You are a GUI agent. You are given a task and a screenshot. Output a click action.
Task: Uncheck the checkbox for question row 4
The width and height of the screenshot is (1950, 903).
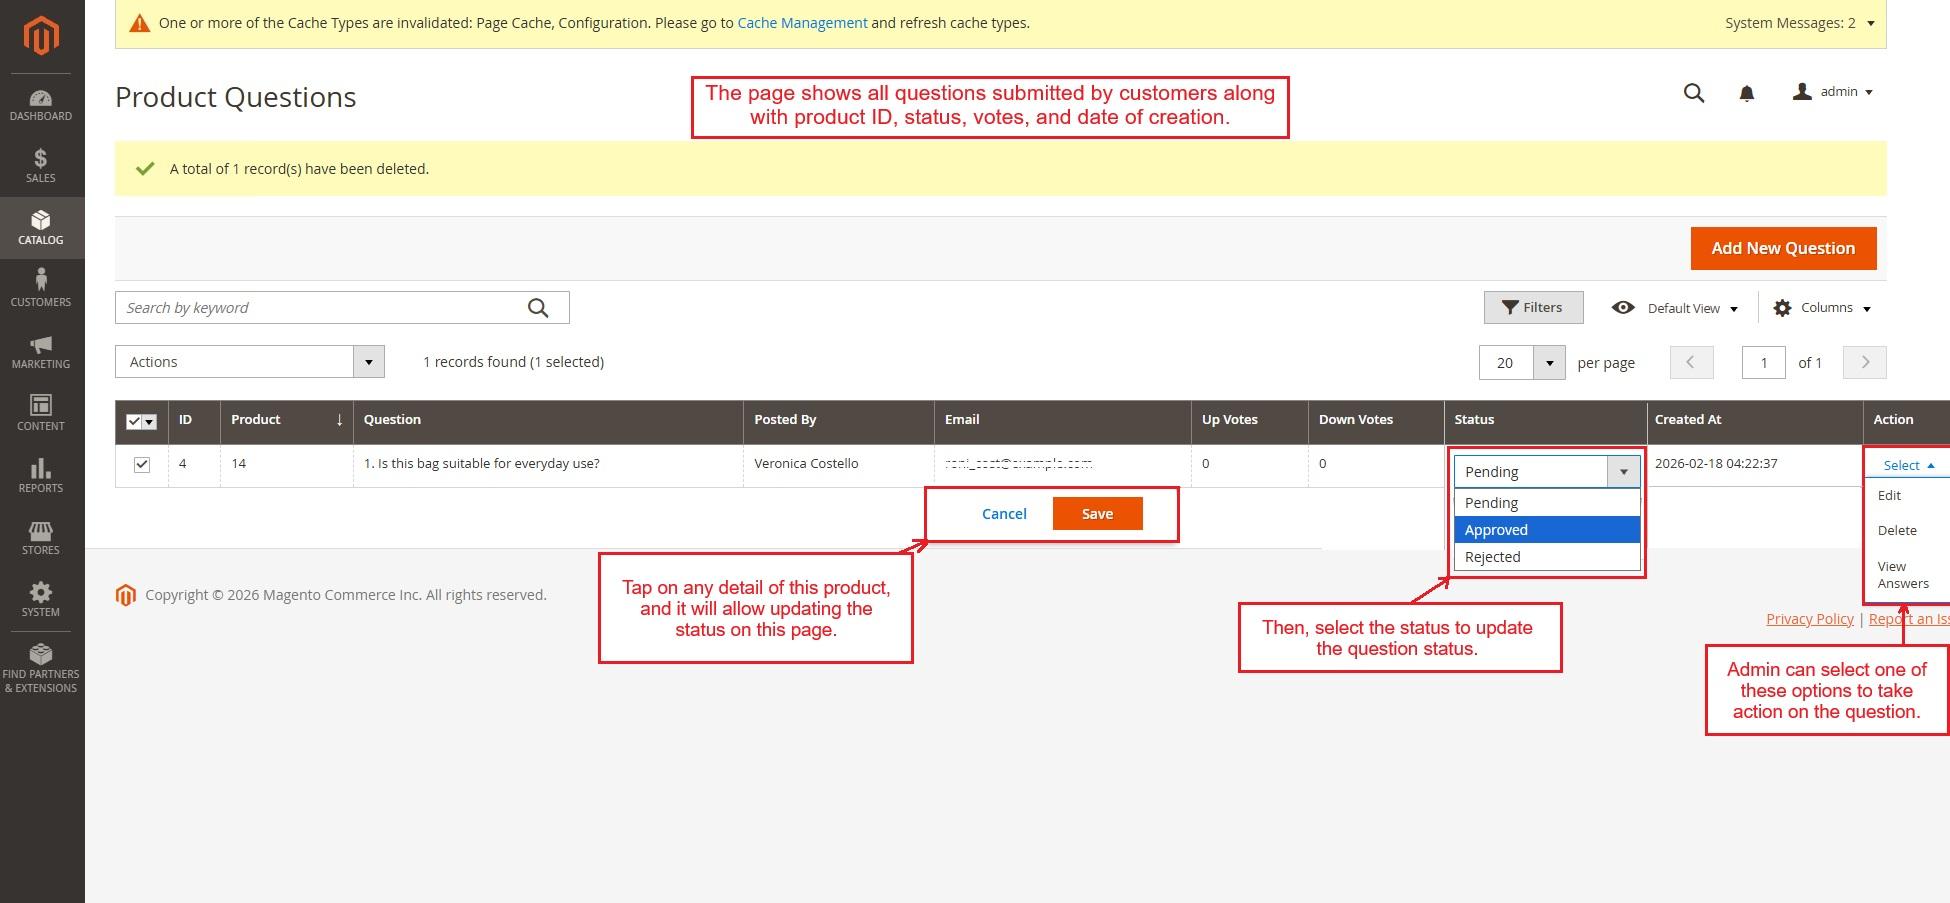pyautogui.click(x=142, y=464)
